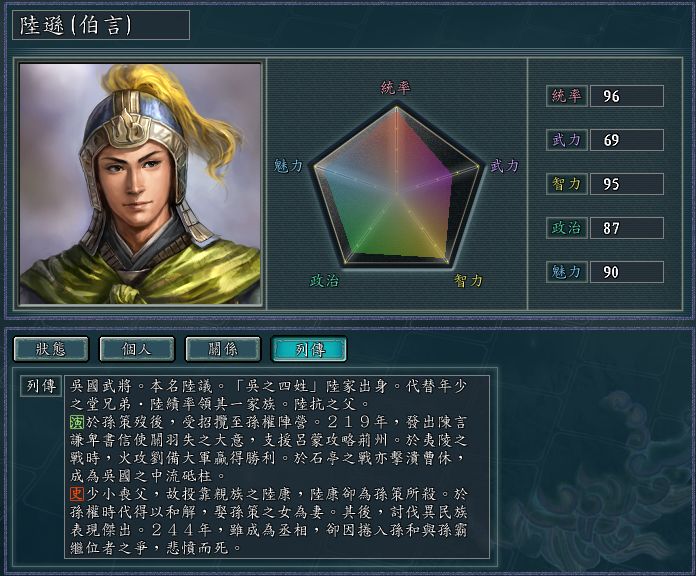The image size is (696, 576).
Task: Click the 列傳 label beside the biography
Action: click(x=41, y=386)
